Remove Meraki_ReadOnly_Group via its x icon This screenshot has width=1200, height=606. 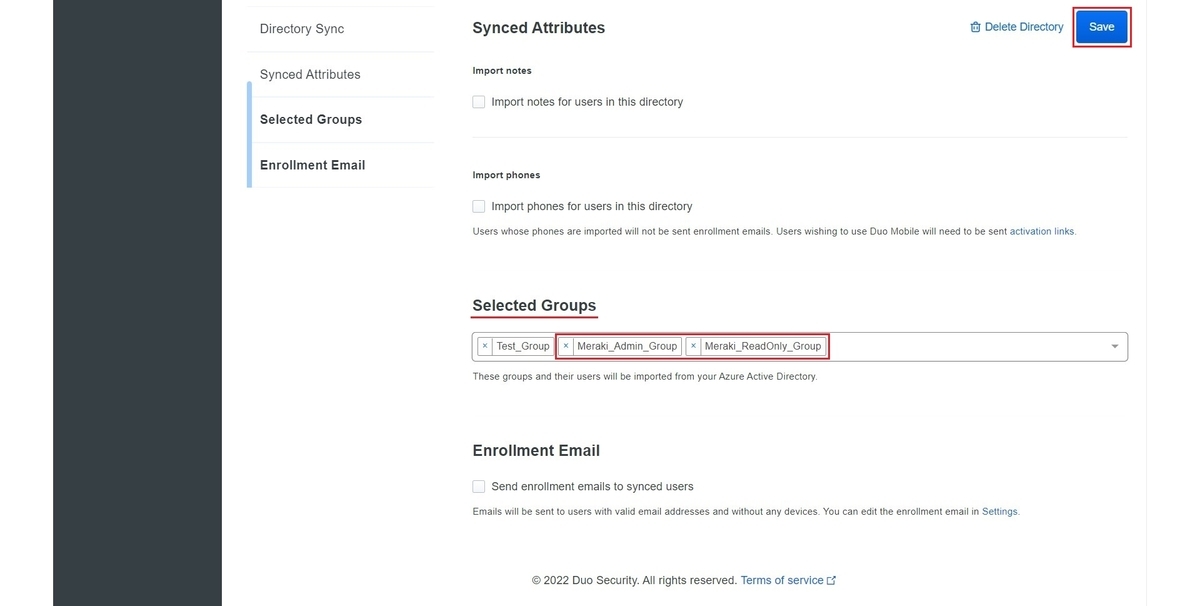pos(694,346)
